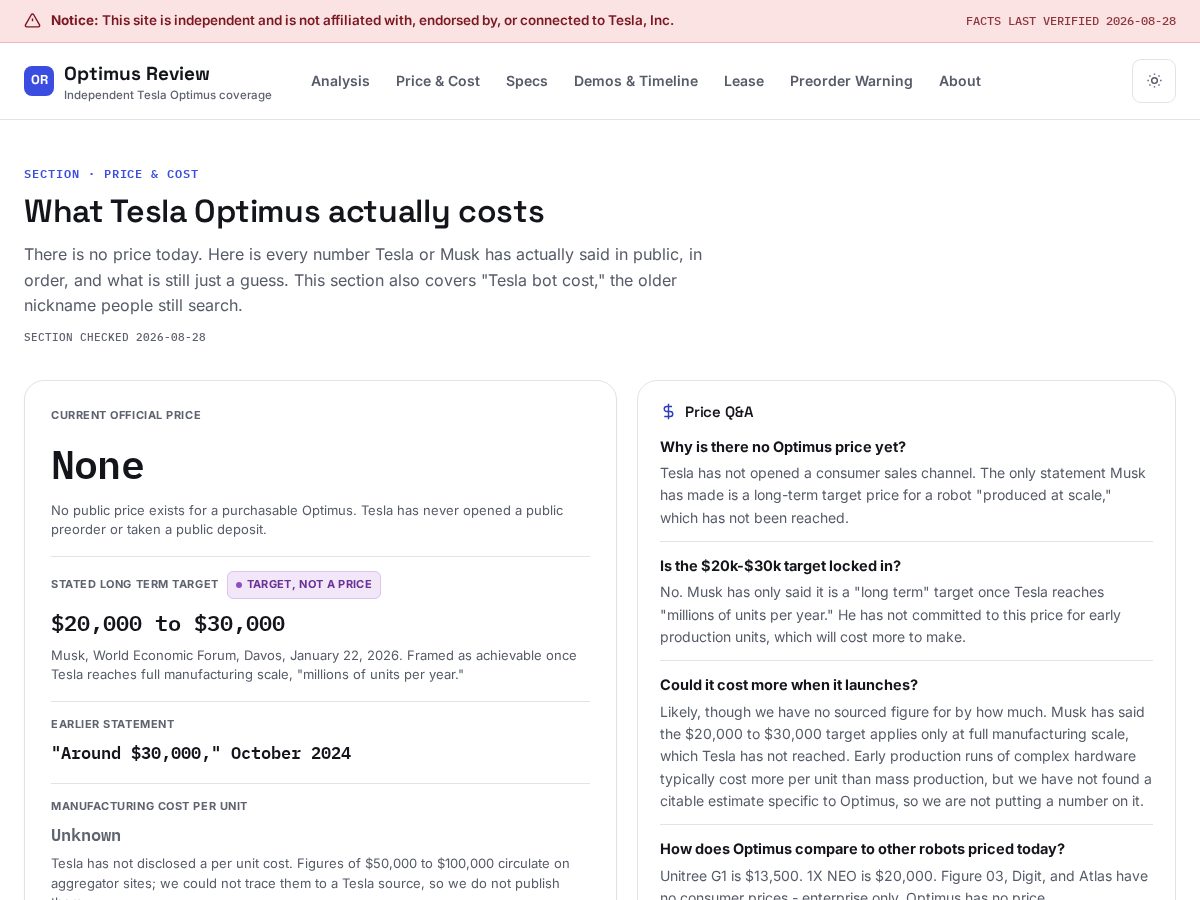Image resolution: width=1200 pixels, height=900 pixels.
Task: Click 'Section checked 2026-08-28' text
Action: [115, 337]
